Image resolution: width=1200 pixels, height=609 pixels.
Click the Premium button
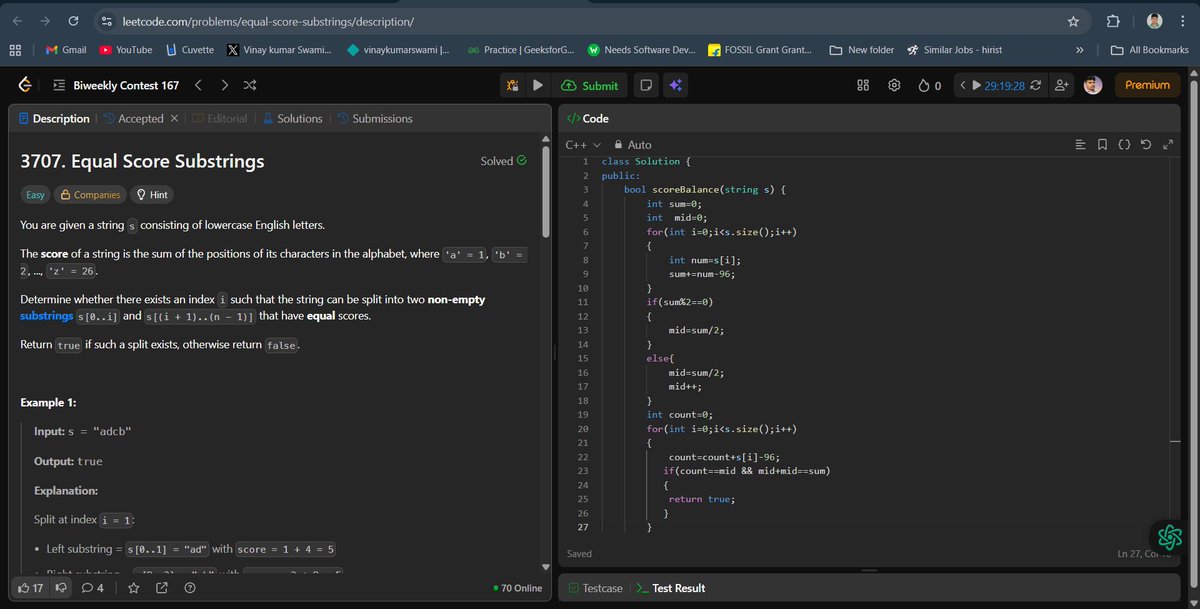pos(1147,86)
